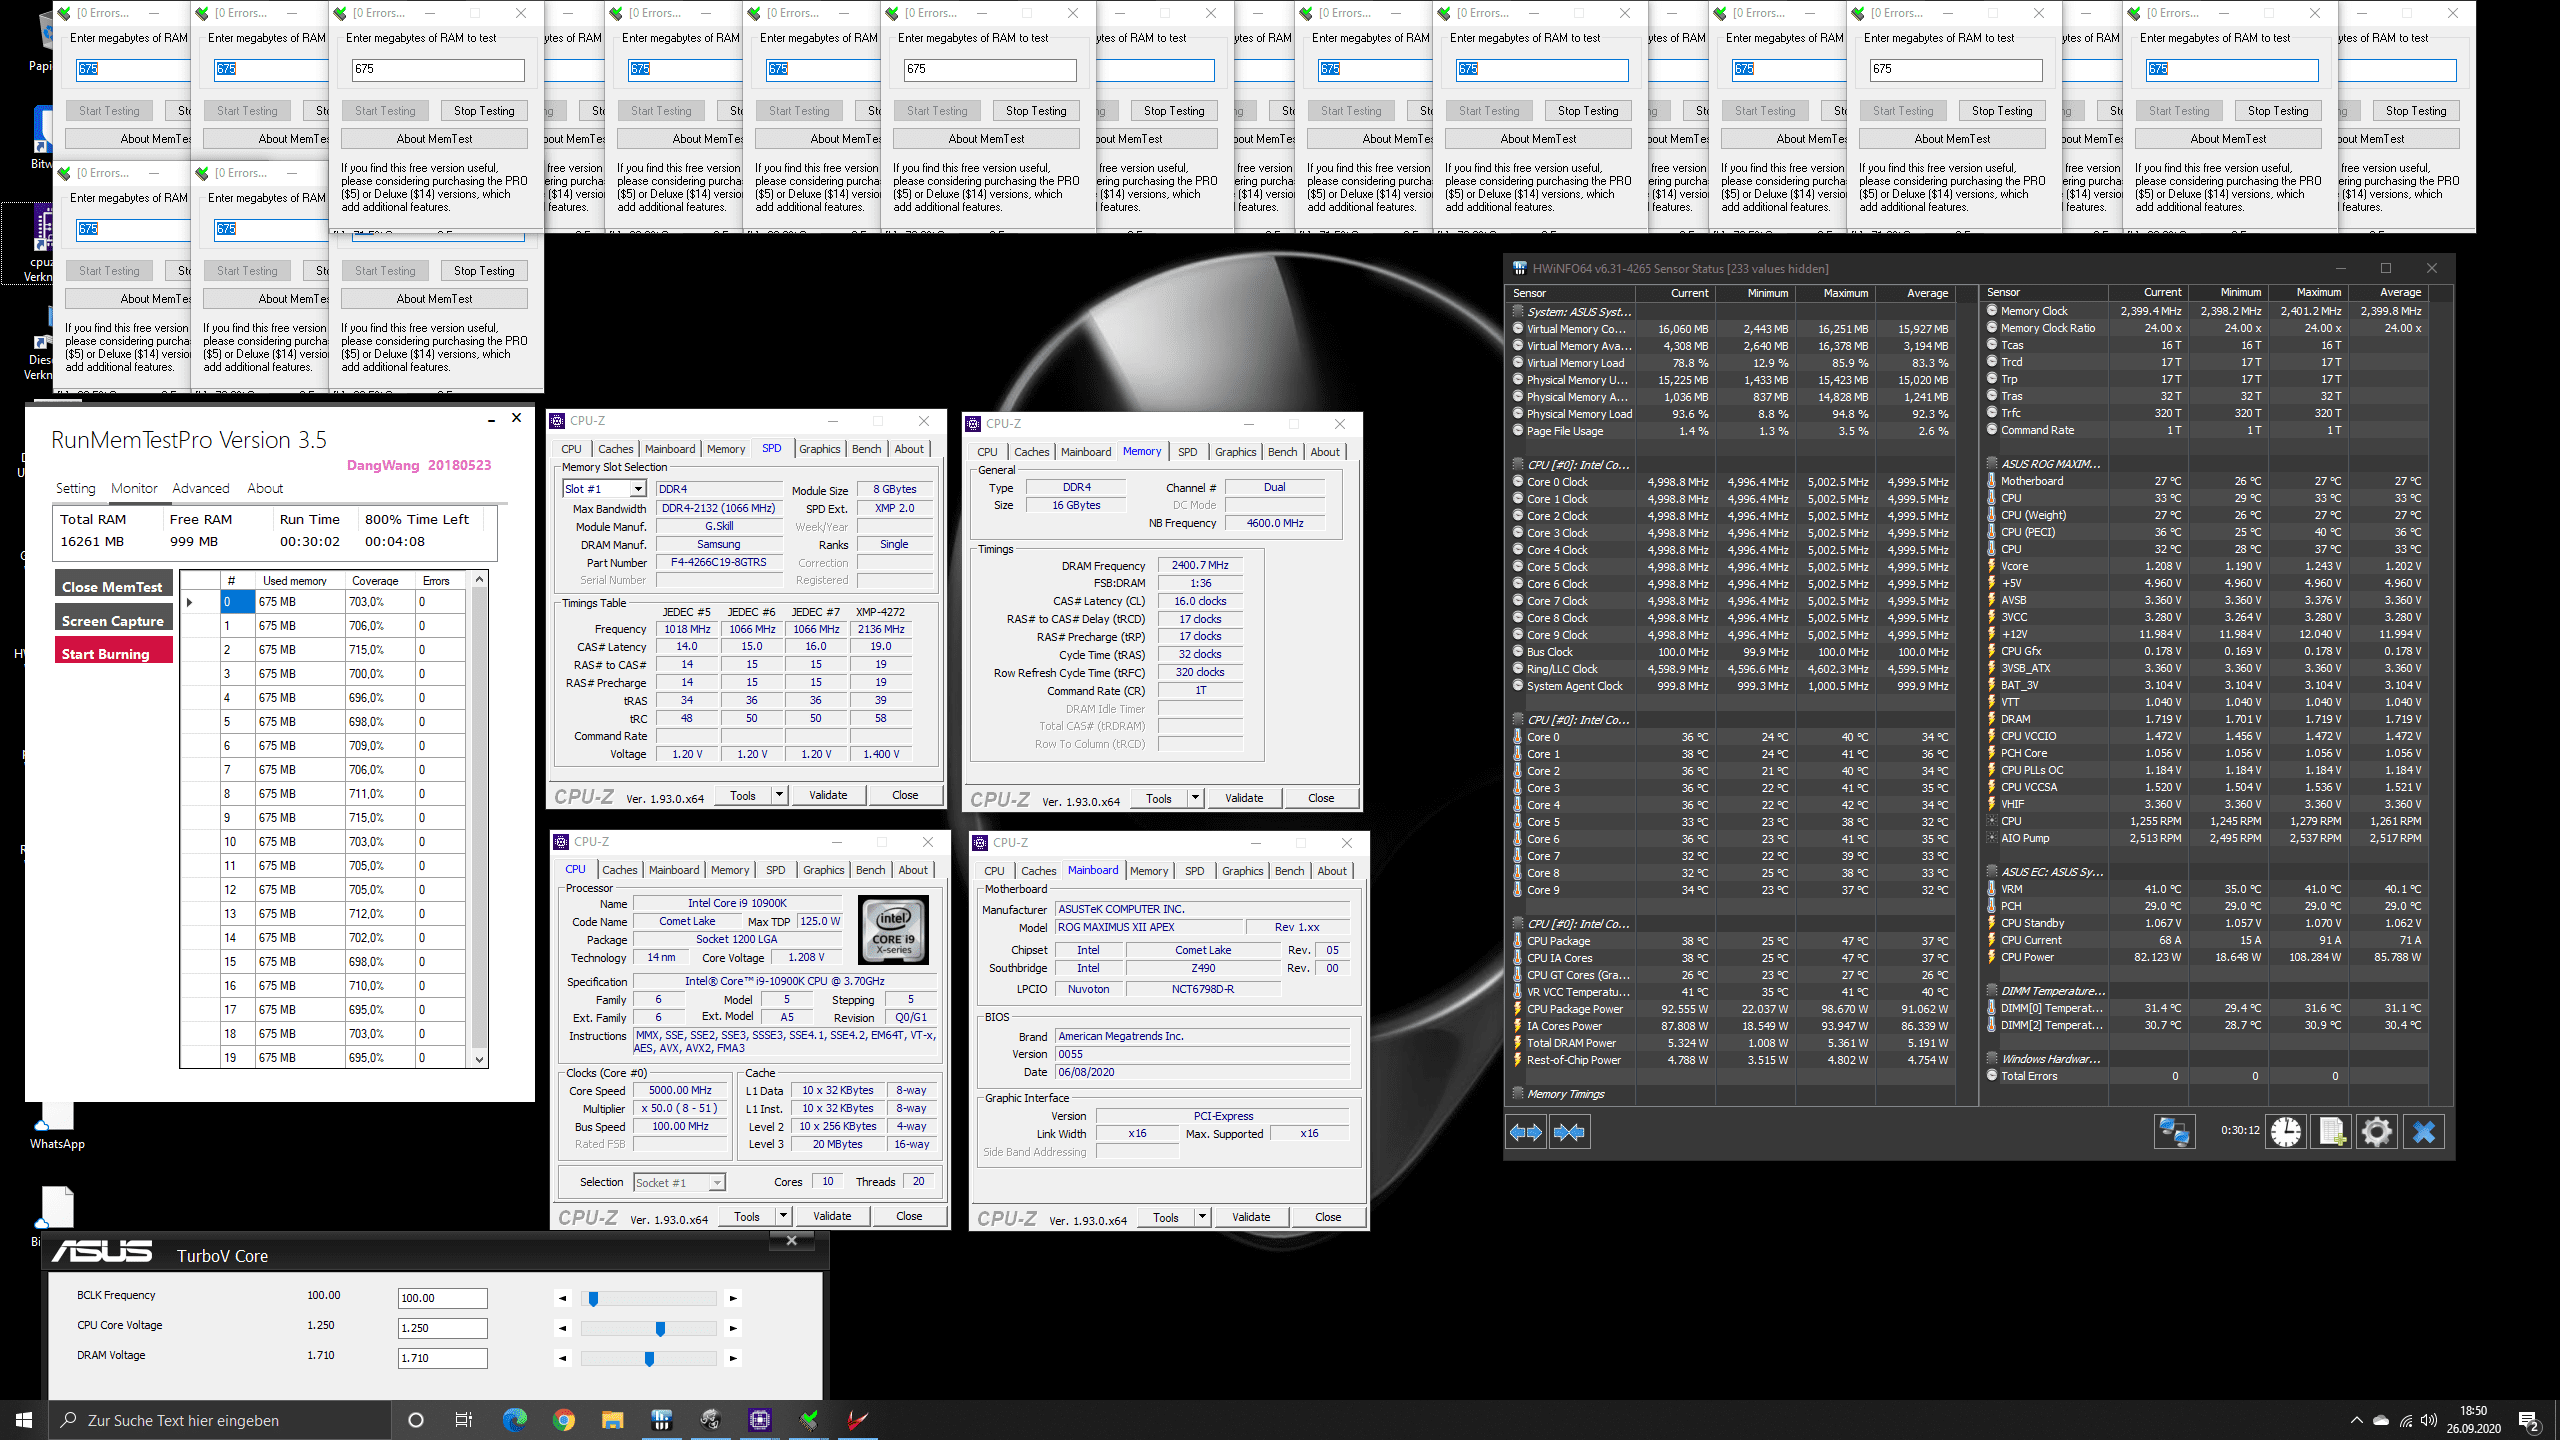Open Tools dropdown arrow in CPU-Z CPU window
The image size is (2560, 1440).
tap(783, 1216)
